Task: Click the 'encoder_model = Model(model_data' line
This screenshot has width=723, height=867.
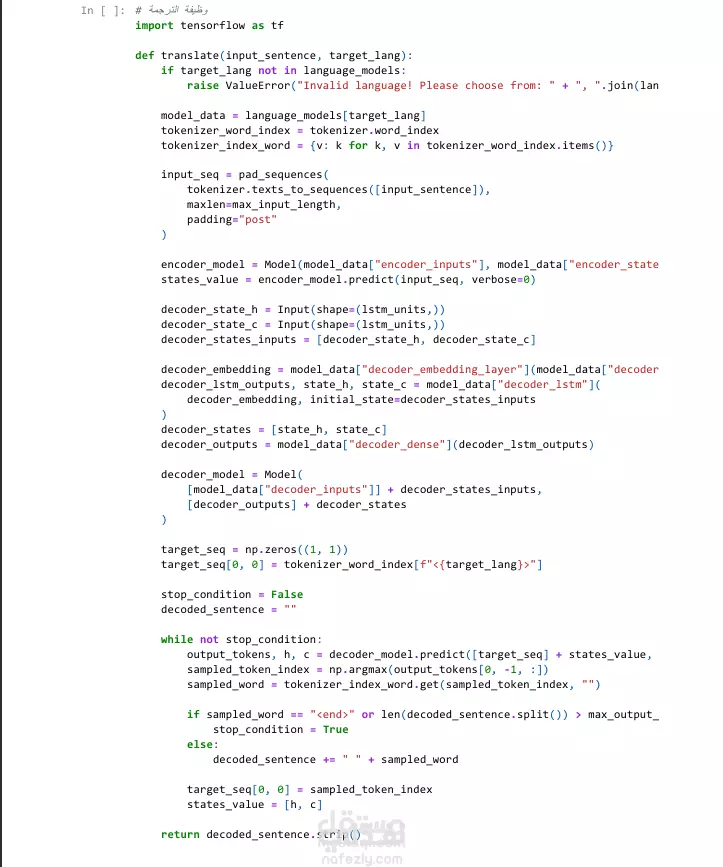Action: (410, 264)
